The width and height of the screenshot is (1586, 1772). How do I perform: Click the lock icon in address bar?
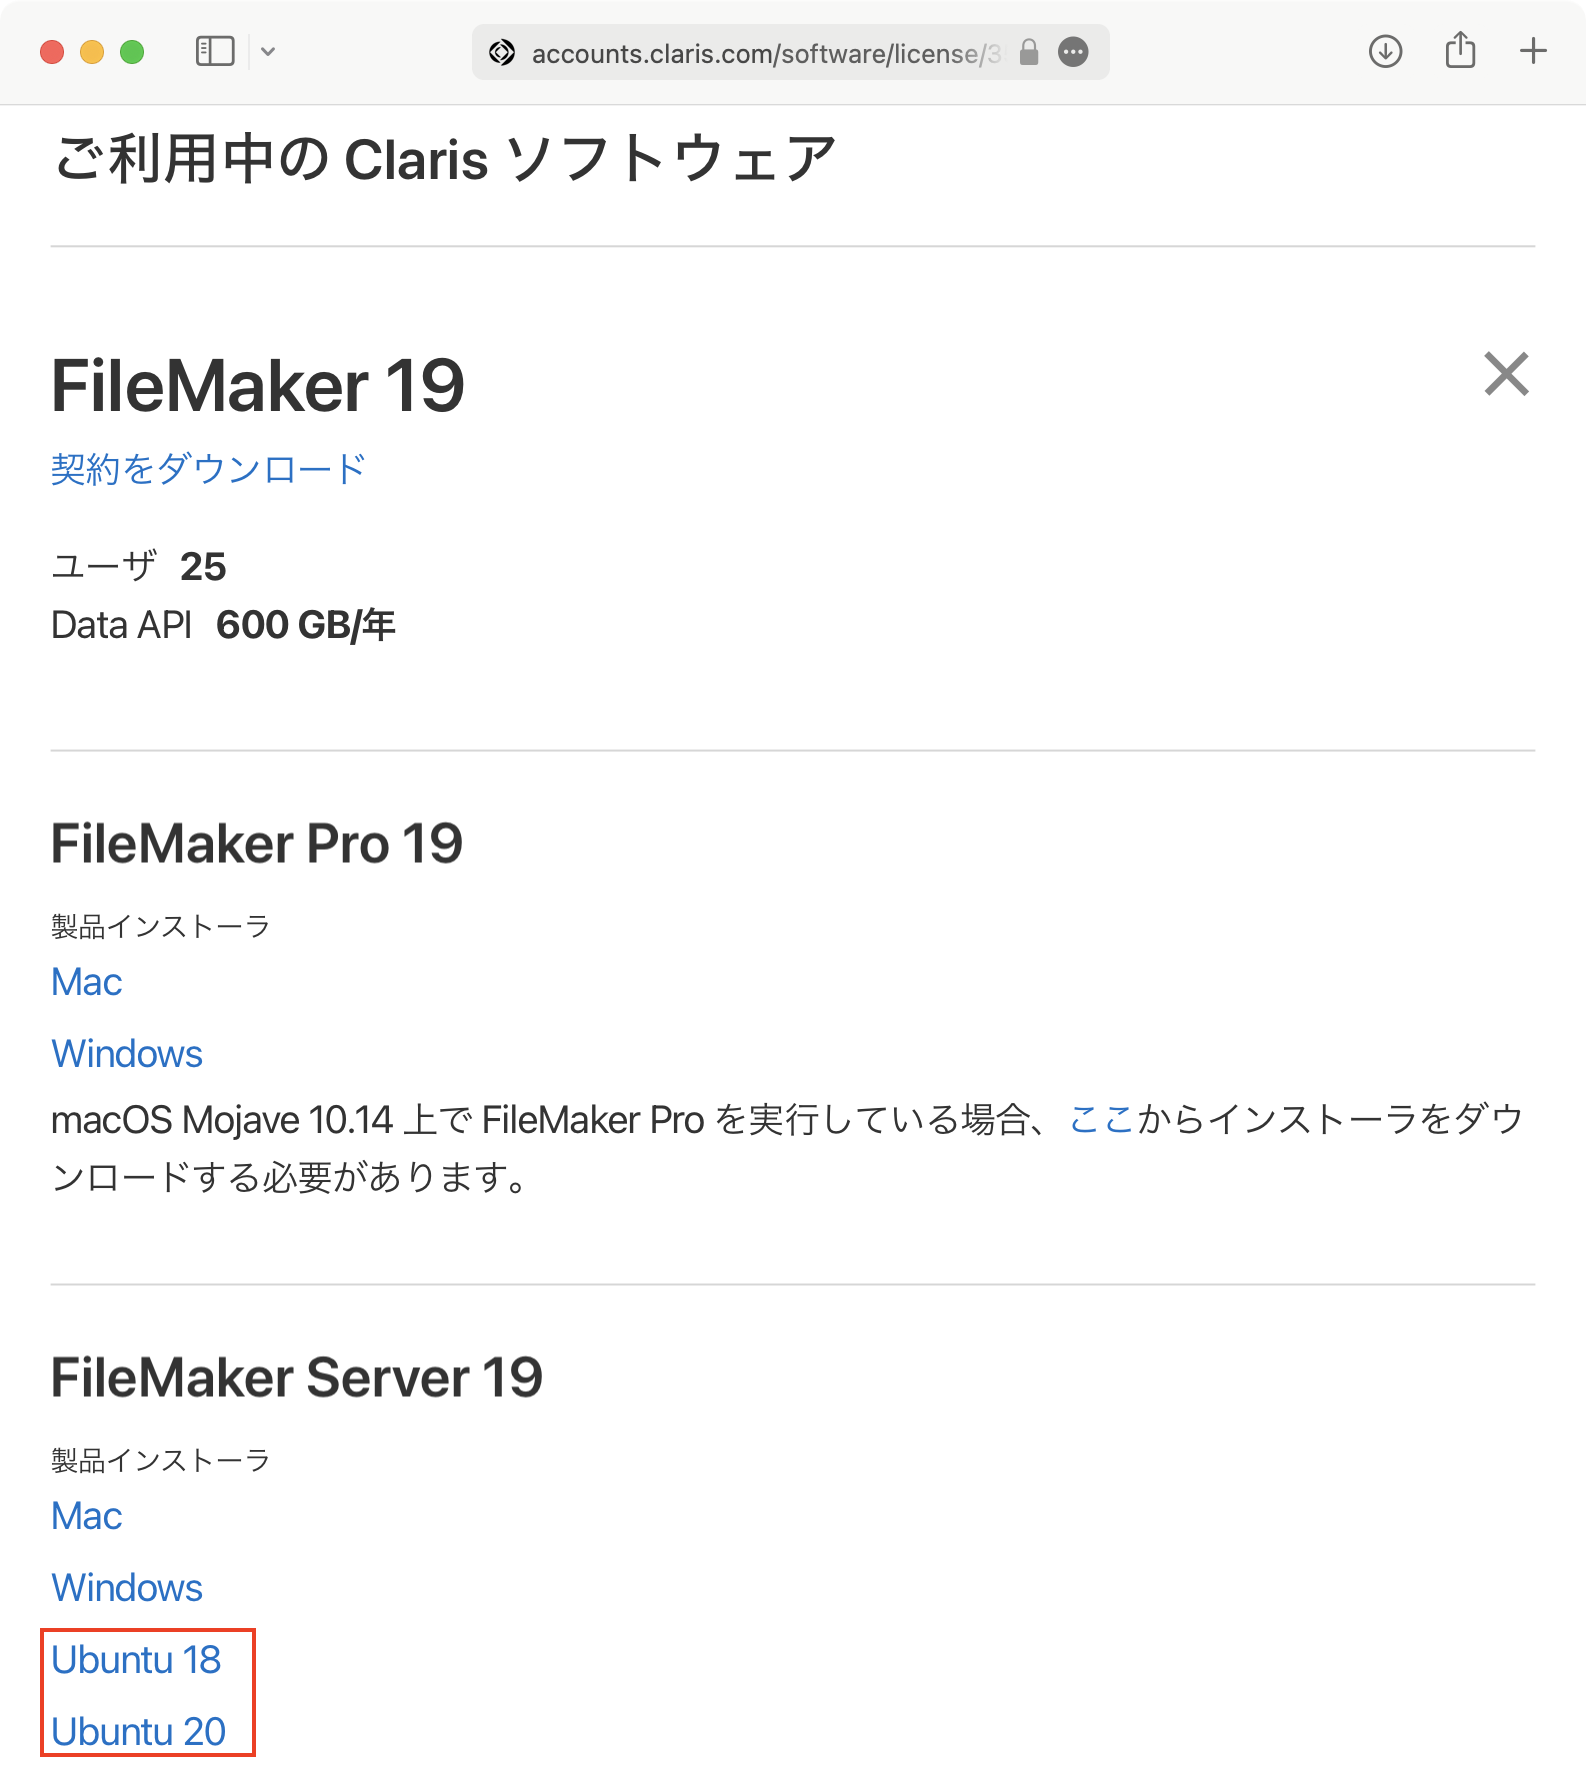tap(1026, 53)
